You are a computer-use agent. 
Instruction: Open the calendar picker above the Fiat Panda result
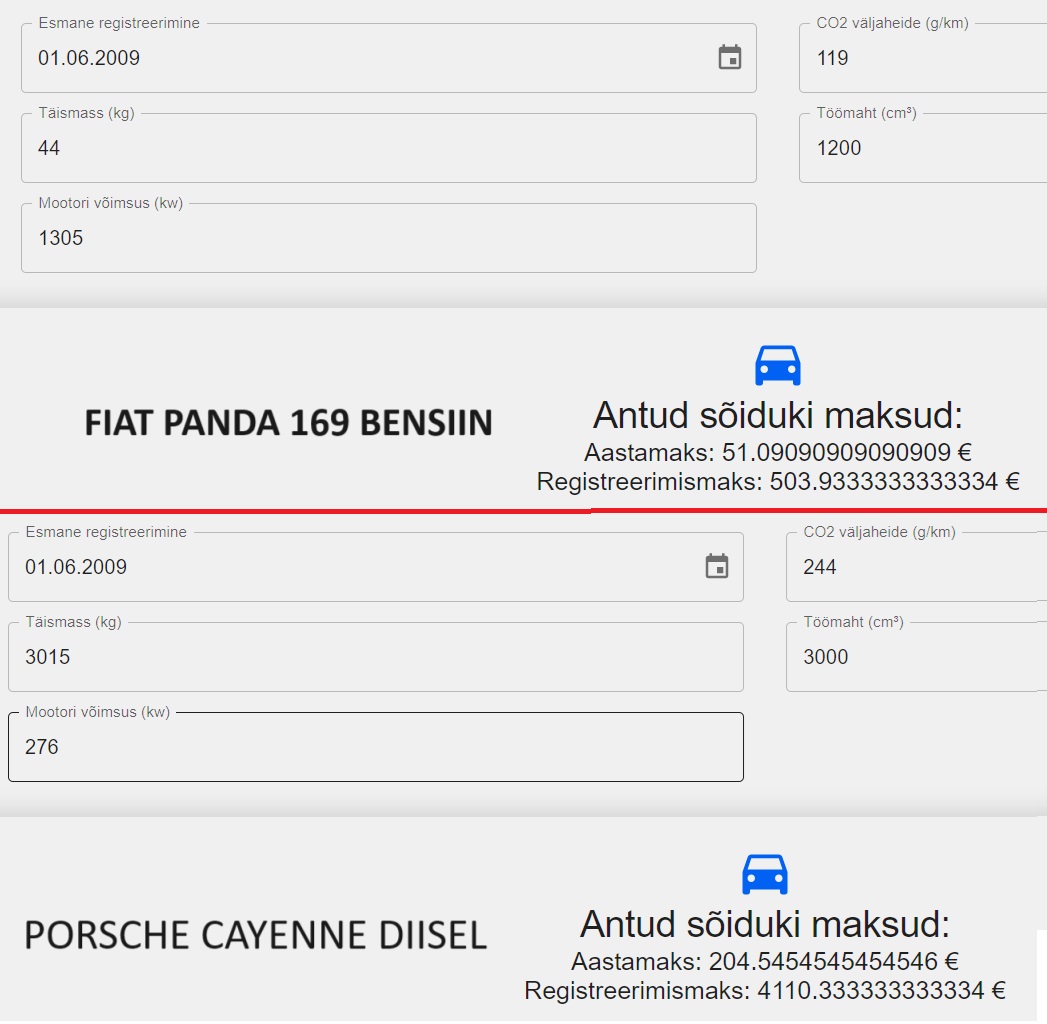730,58
